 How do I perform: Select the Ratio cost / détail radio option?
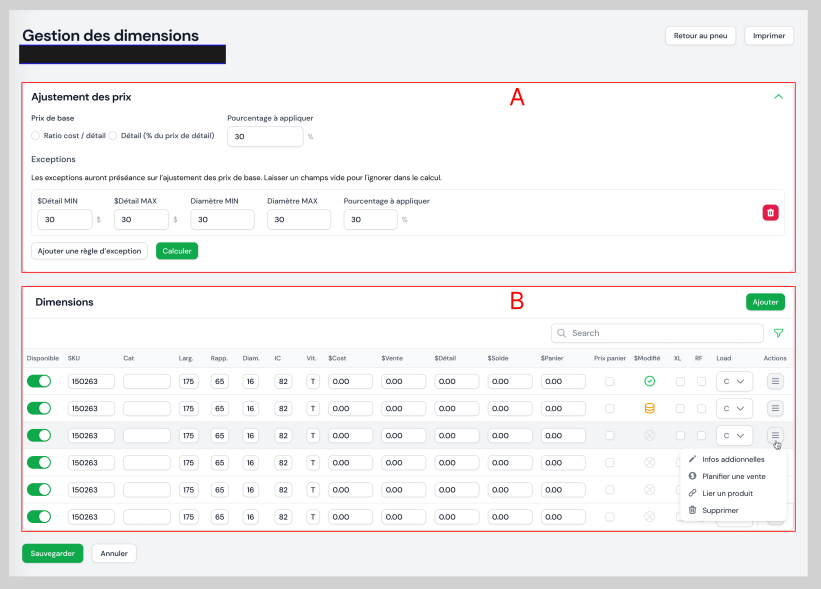[36, 136]
